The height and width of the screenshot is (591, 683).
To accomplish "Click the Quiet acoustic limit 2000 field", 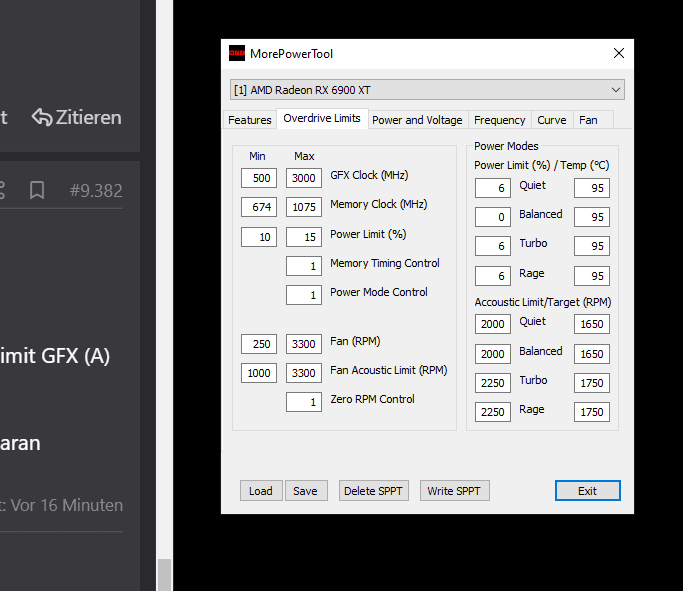I will 493,324.
